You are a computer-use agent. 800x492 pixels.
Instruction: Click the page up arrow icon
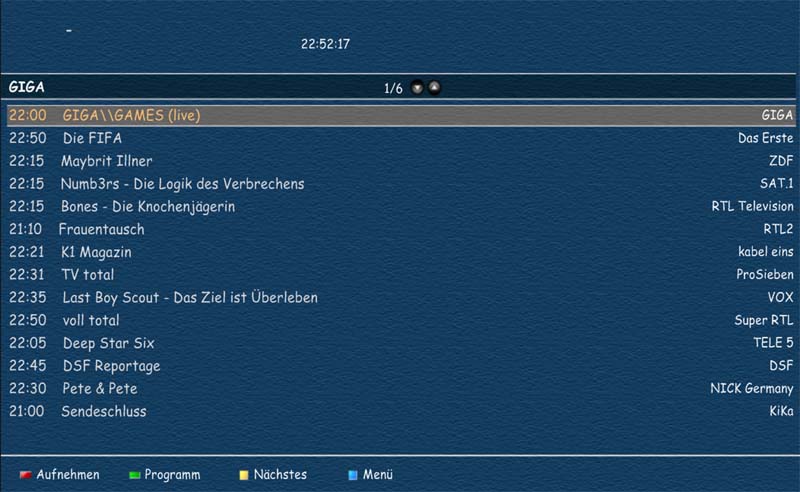coord(434,88)
